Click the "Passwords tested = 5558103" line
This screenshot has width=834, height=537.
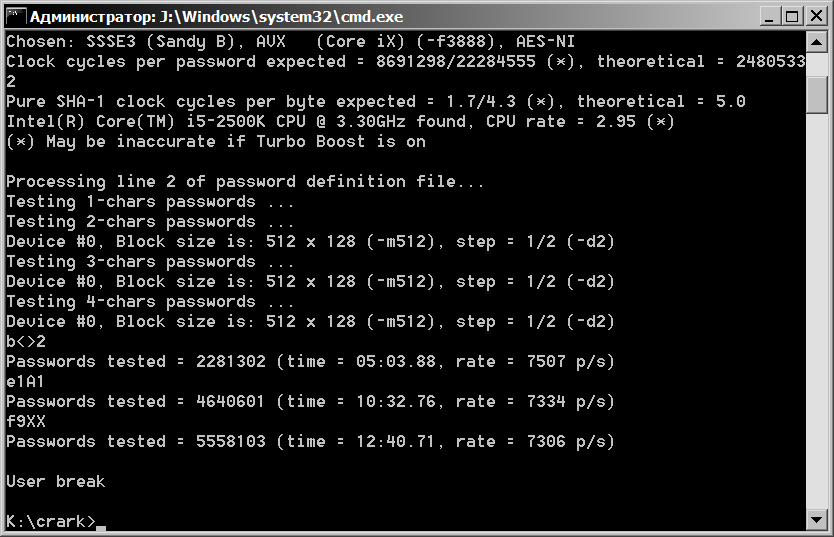(310, 441)
